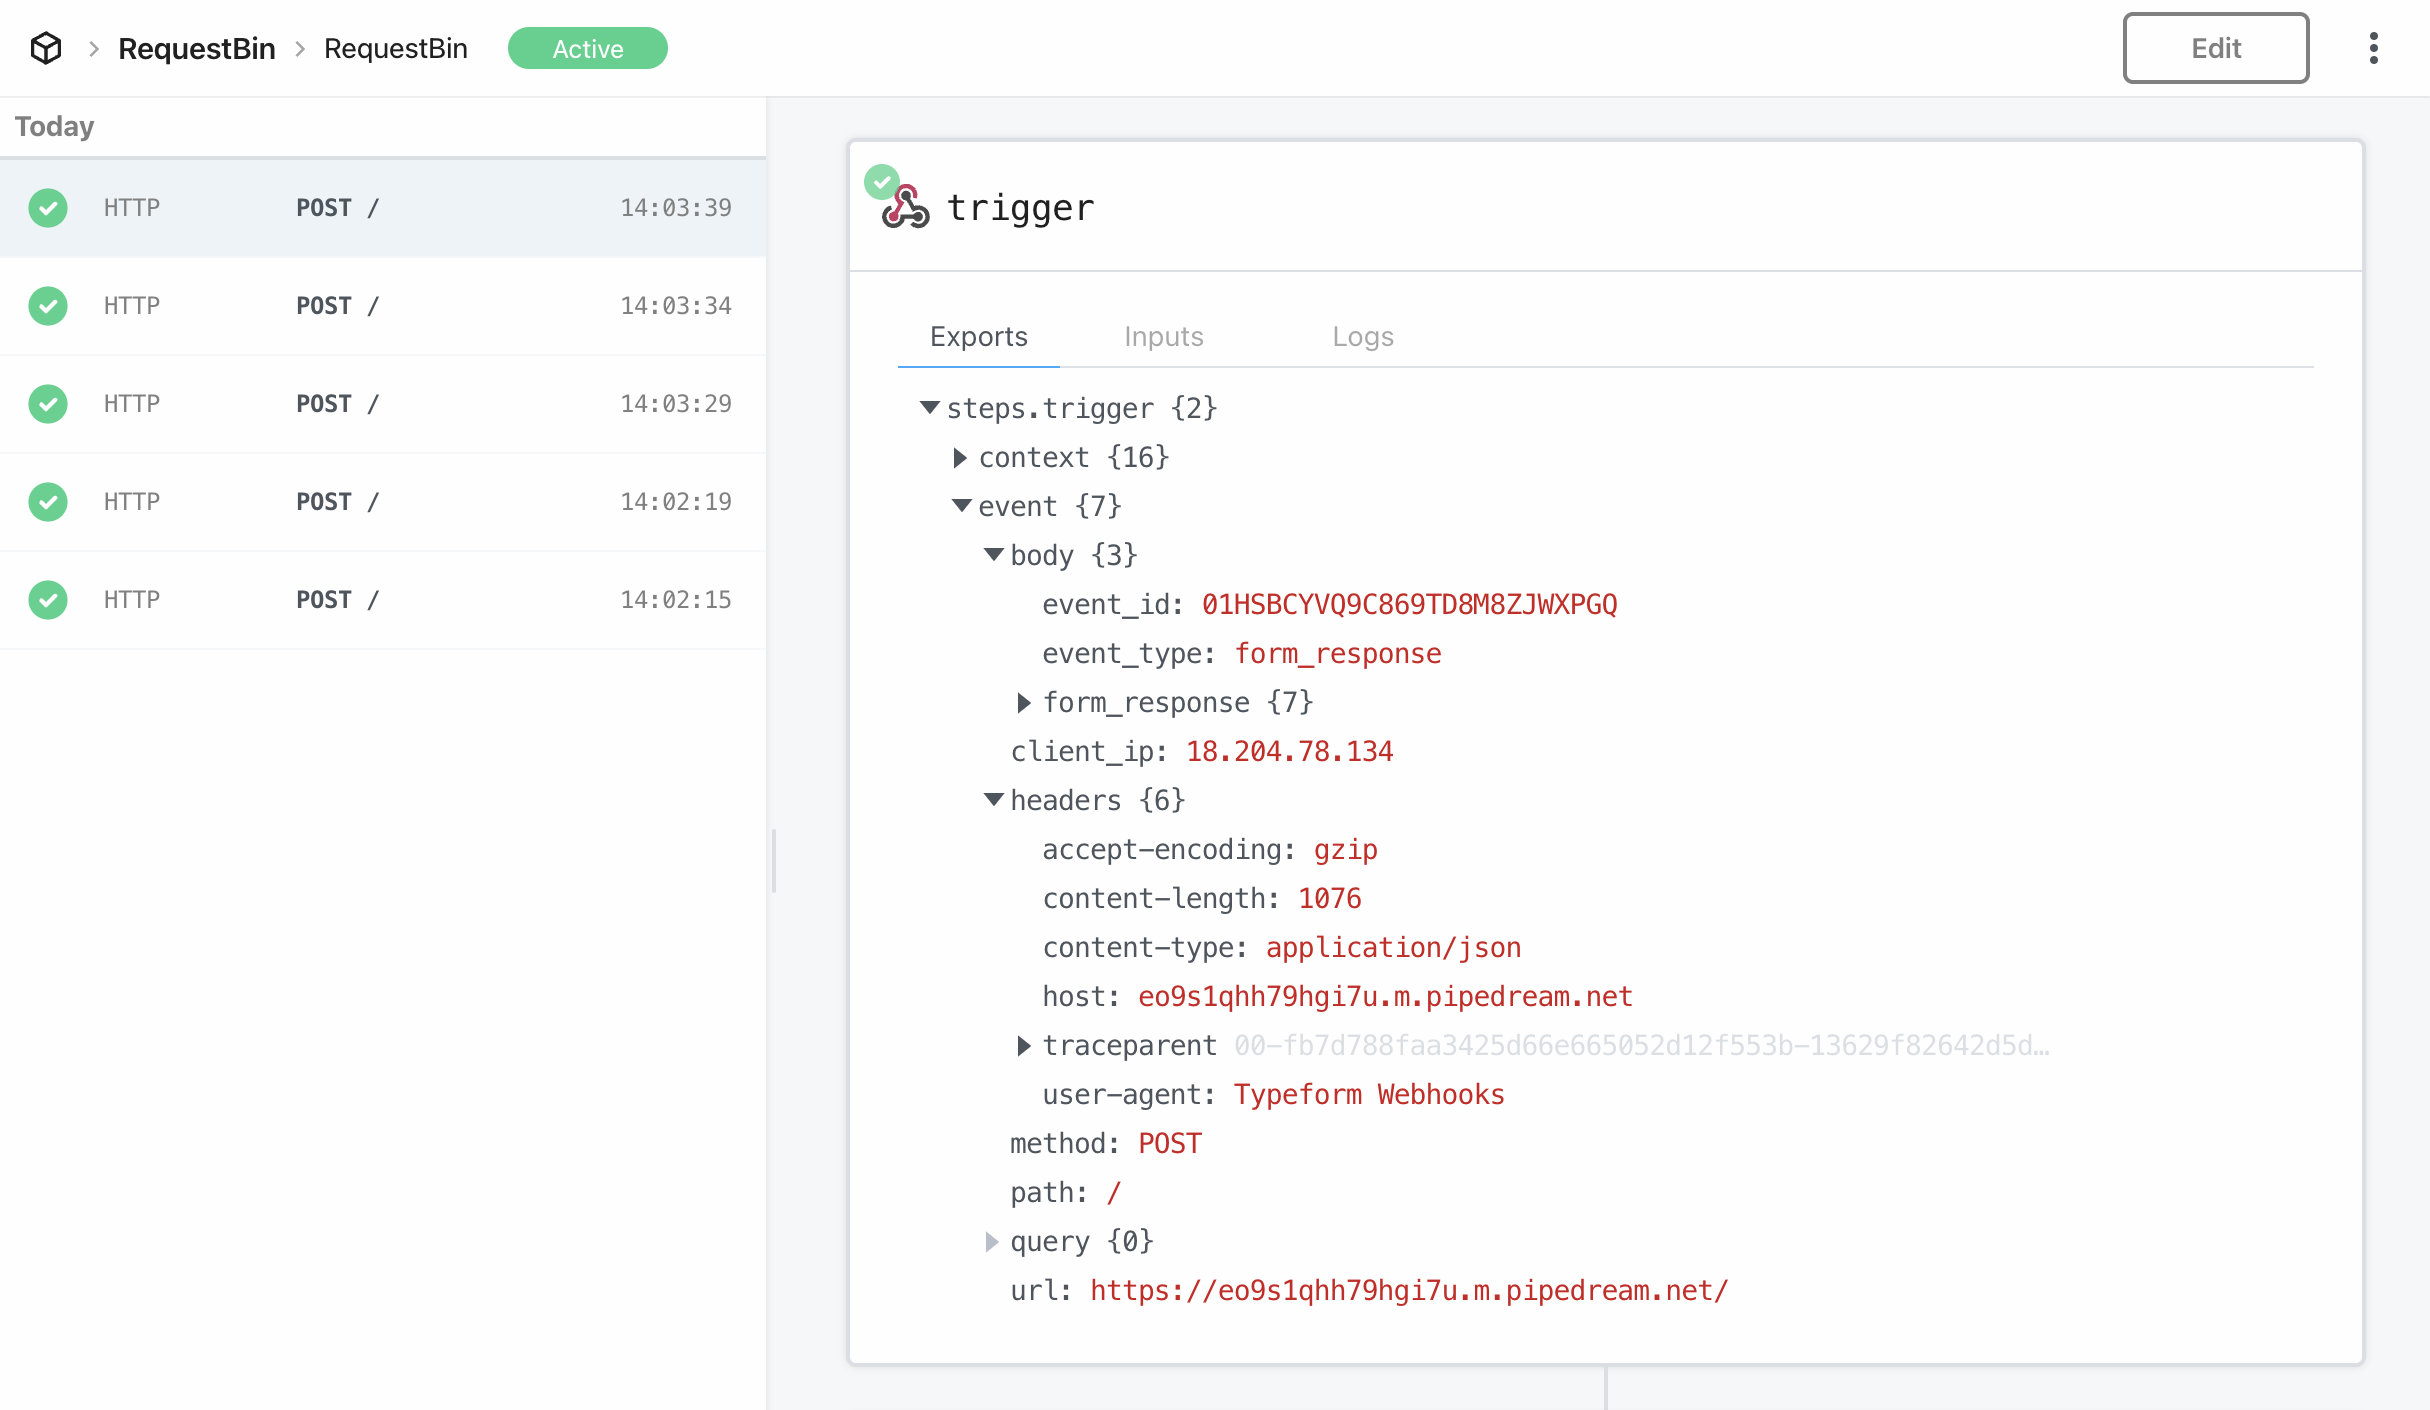Image resolution: width=2430 pixels, height=1410 pixels.
Task: Open the Logs tab
Action: (x=1363, y=336)
